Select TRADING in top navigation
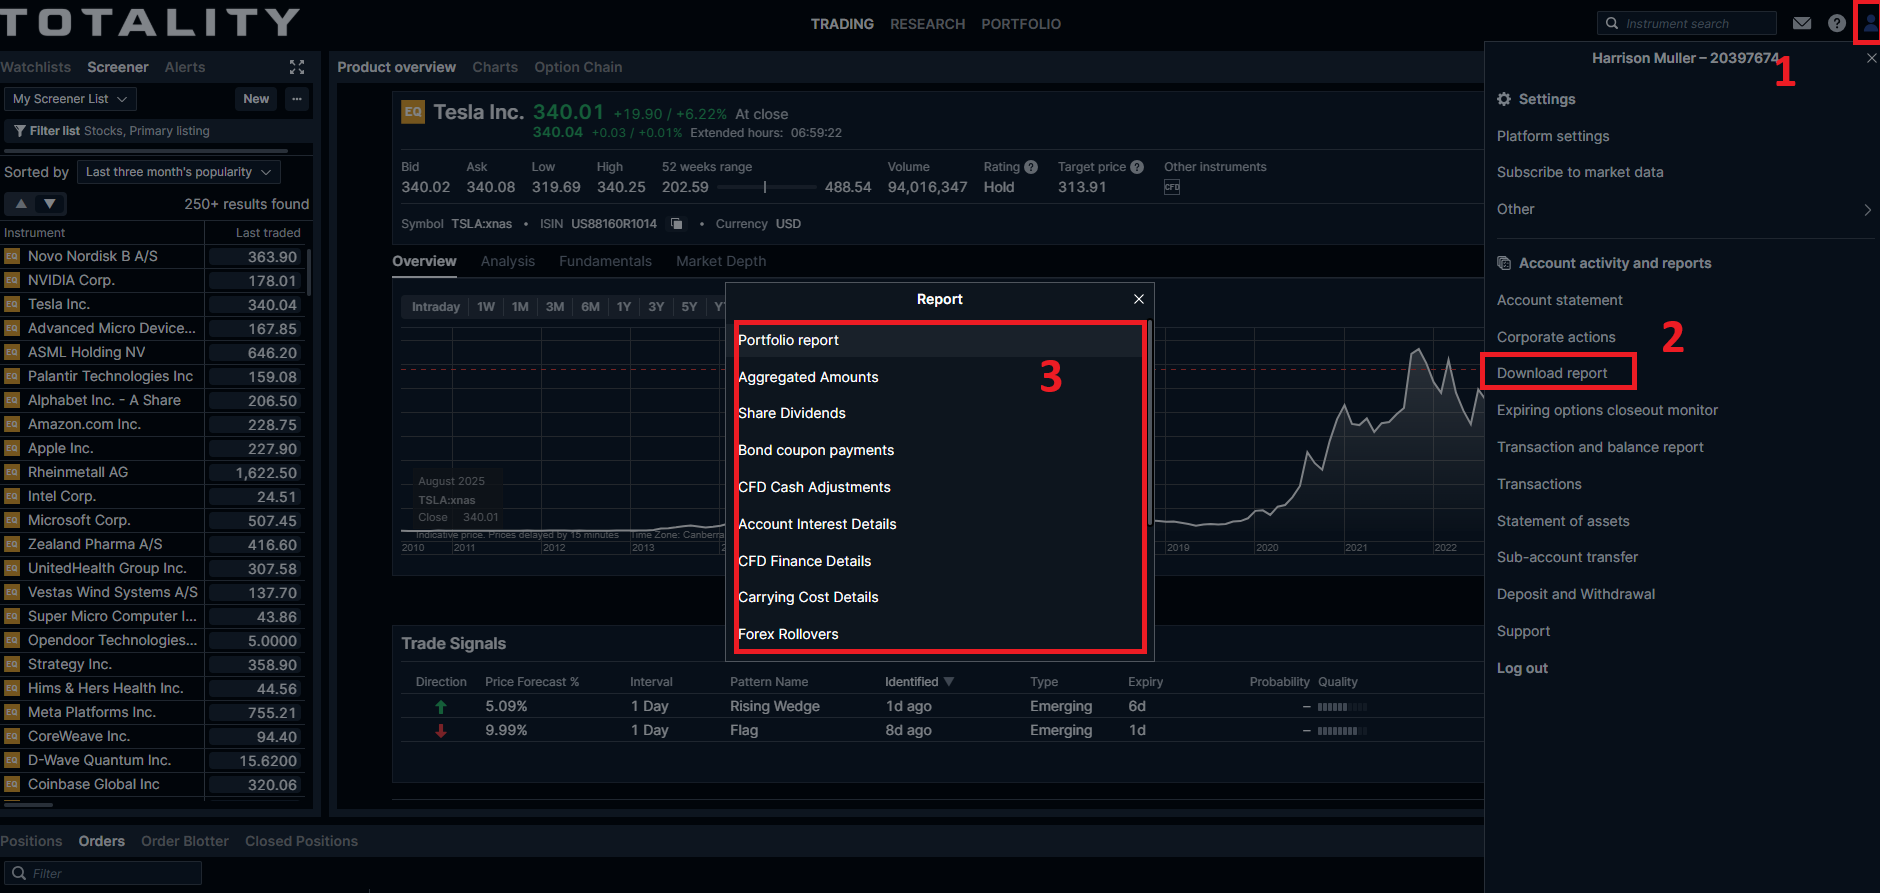 pos(842,24)
